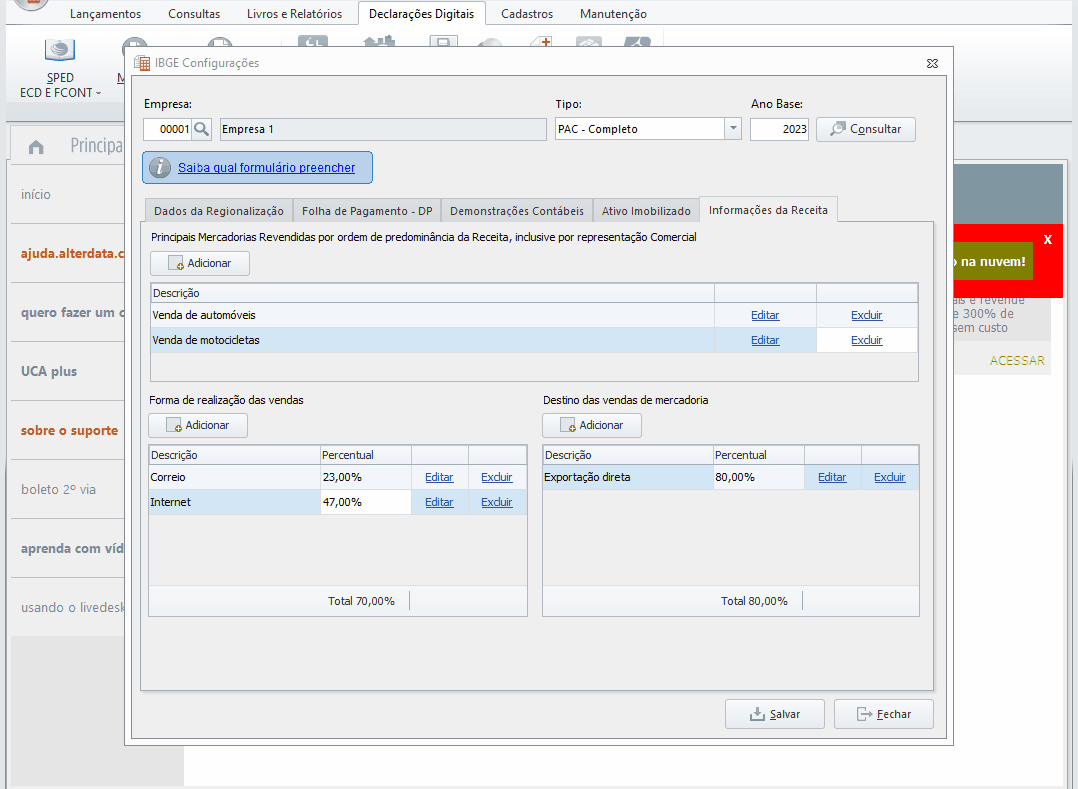Screen dimensions: 1078x789
Task: Open sobre o suporte sidebar link
Action: tap(69, 430)
